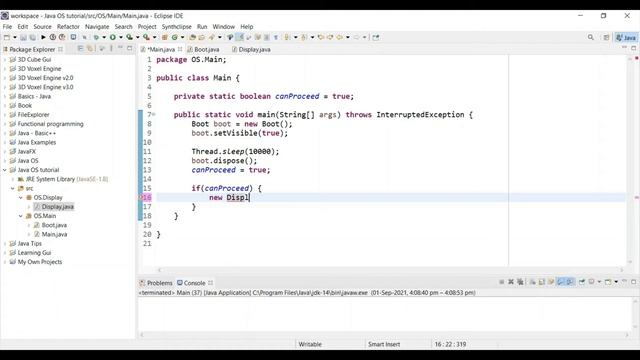Screen dimensions: 640x360
Task: Maximize the Package Explorer panel
Action: (130, 48)
